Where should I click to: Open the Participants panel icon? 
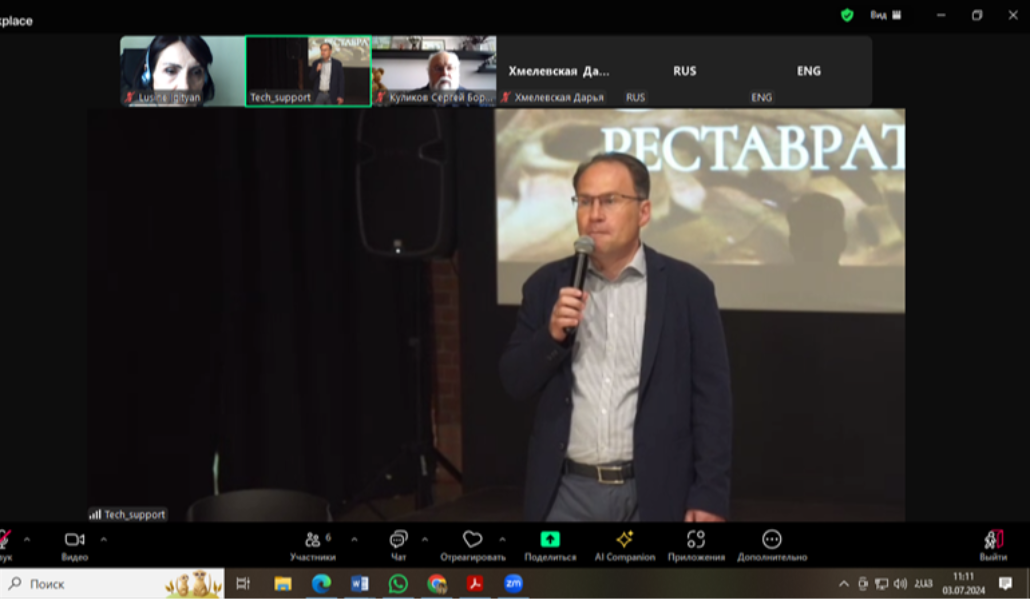(312, 540)
